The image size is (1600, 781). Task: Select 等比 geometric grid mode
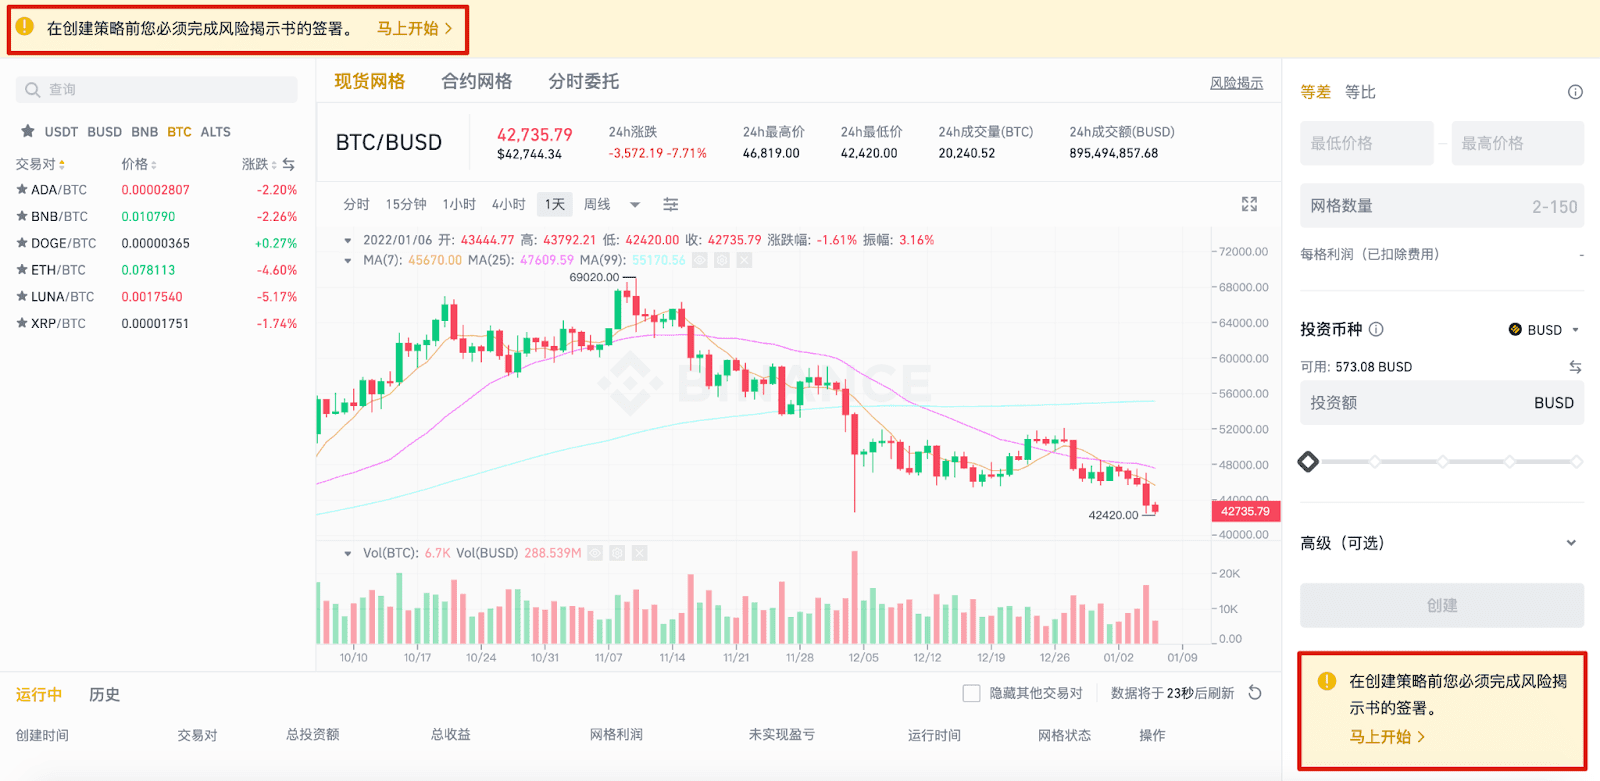(x=1360, y=92)
